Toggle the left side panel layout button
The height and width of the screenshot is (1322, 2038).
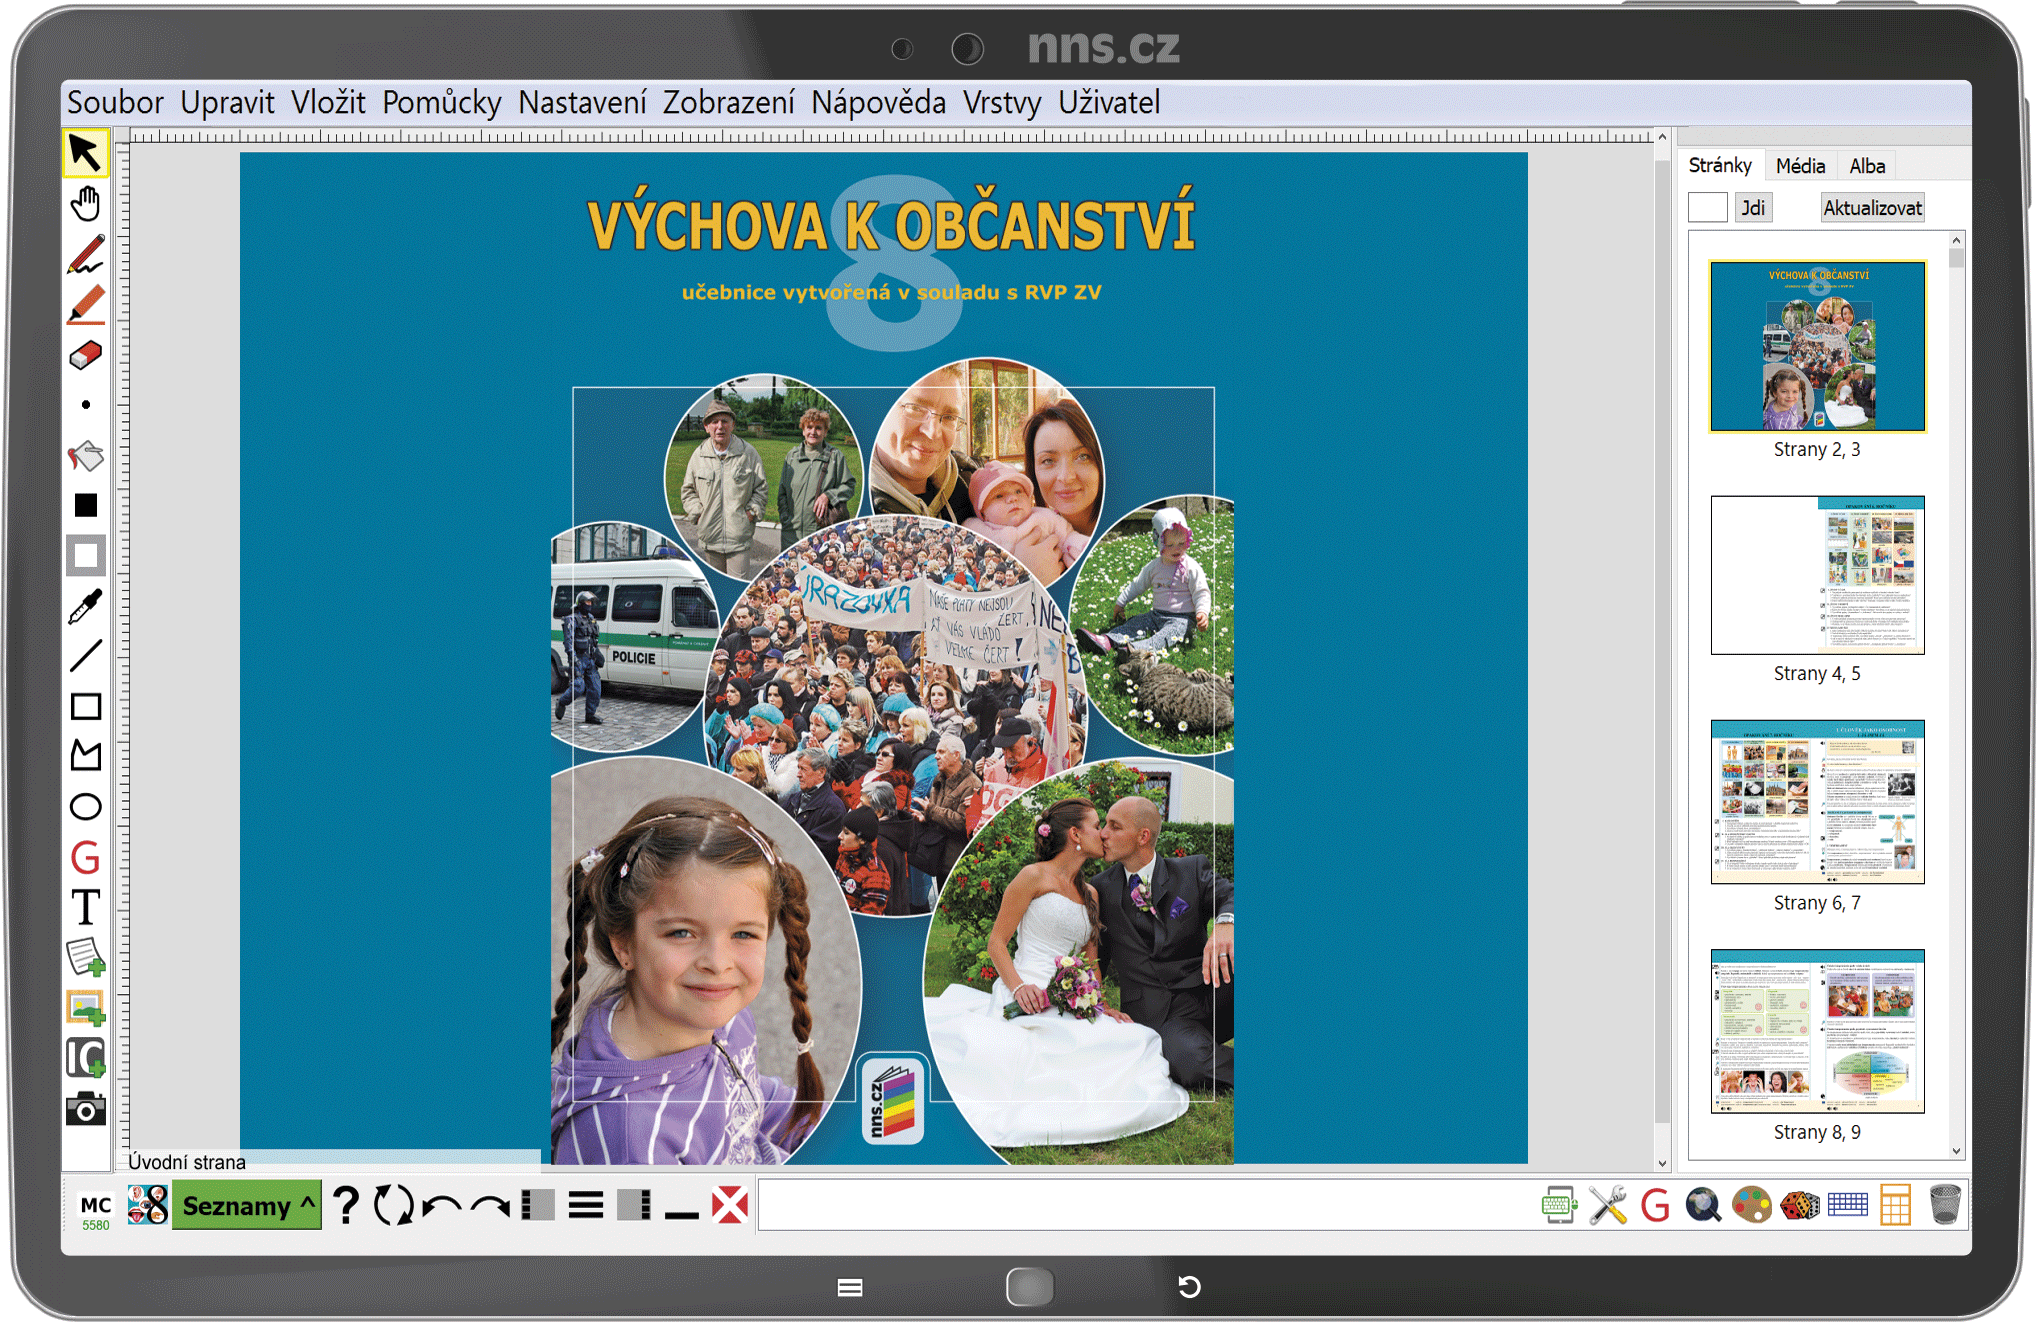coord(538,1205)
